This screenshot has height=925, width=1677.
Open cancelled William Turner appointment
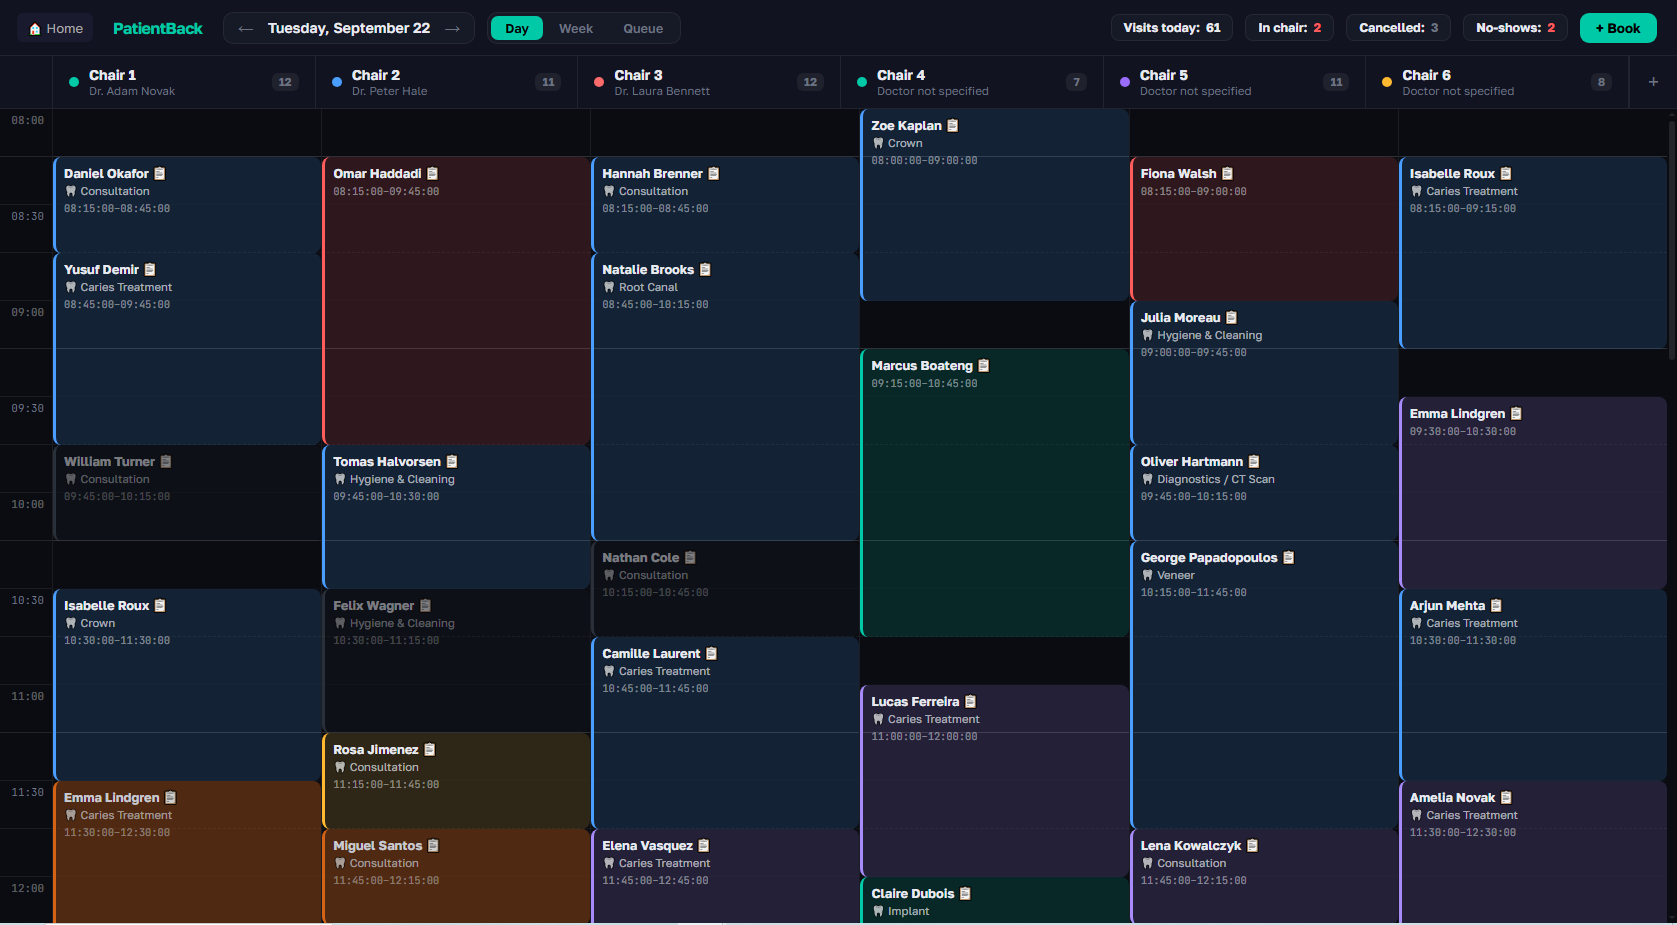[x=187, y=492]
